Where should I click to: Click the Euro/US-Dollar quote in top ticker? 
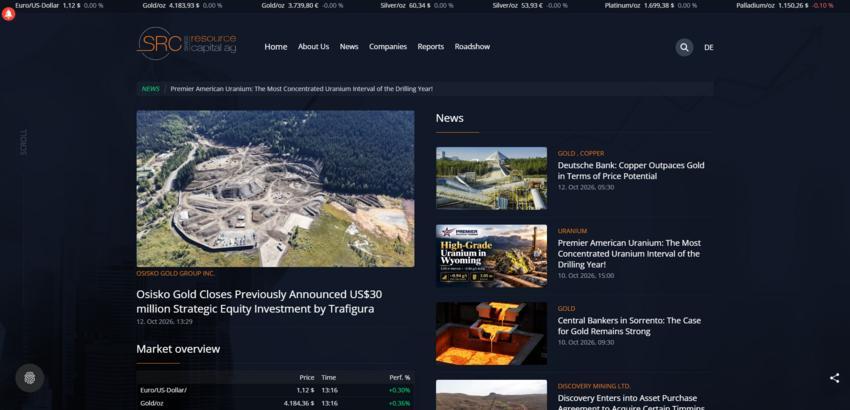coord(59,5)
